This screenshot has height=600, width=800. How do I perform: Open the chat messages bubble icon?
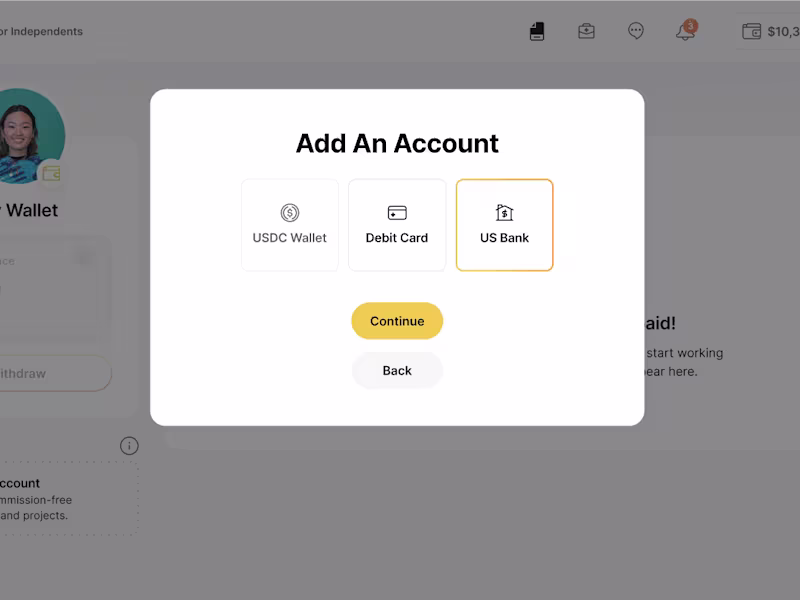tap(636, 31)
